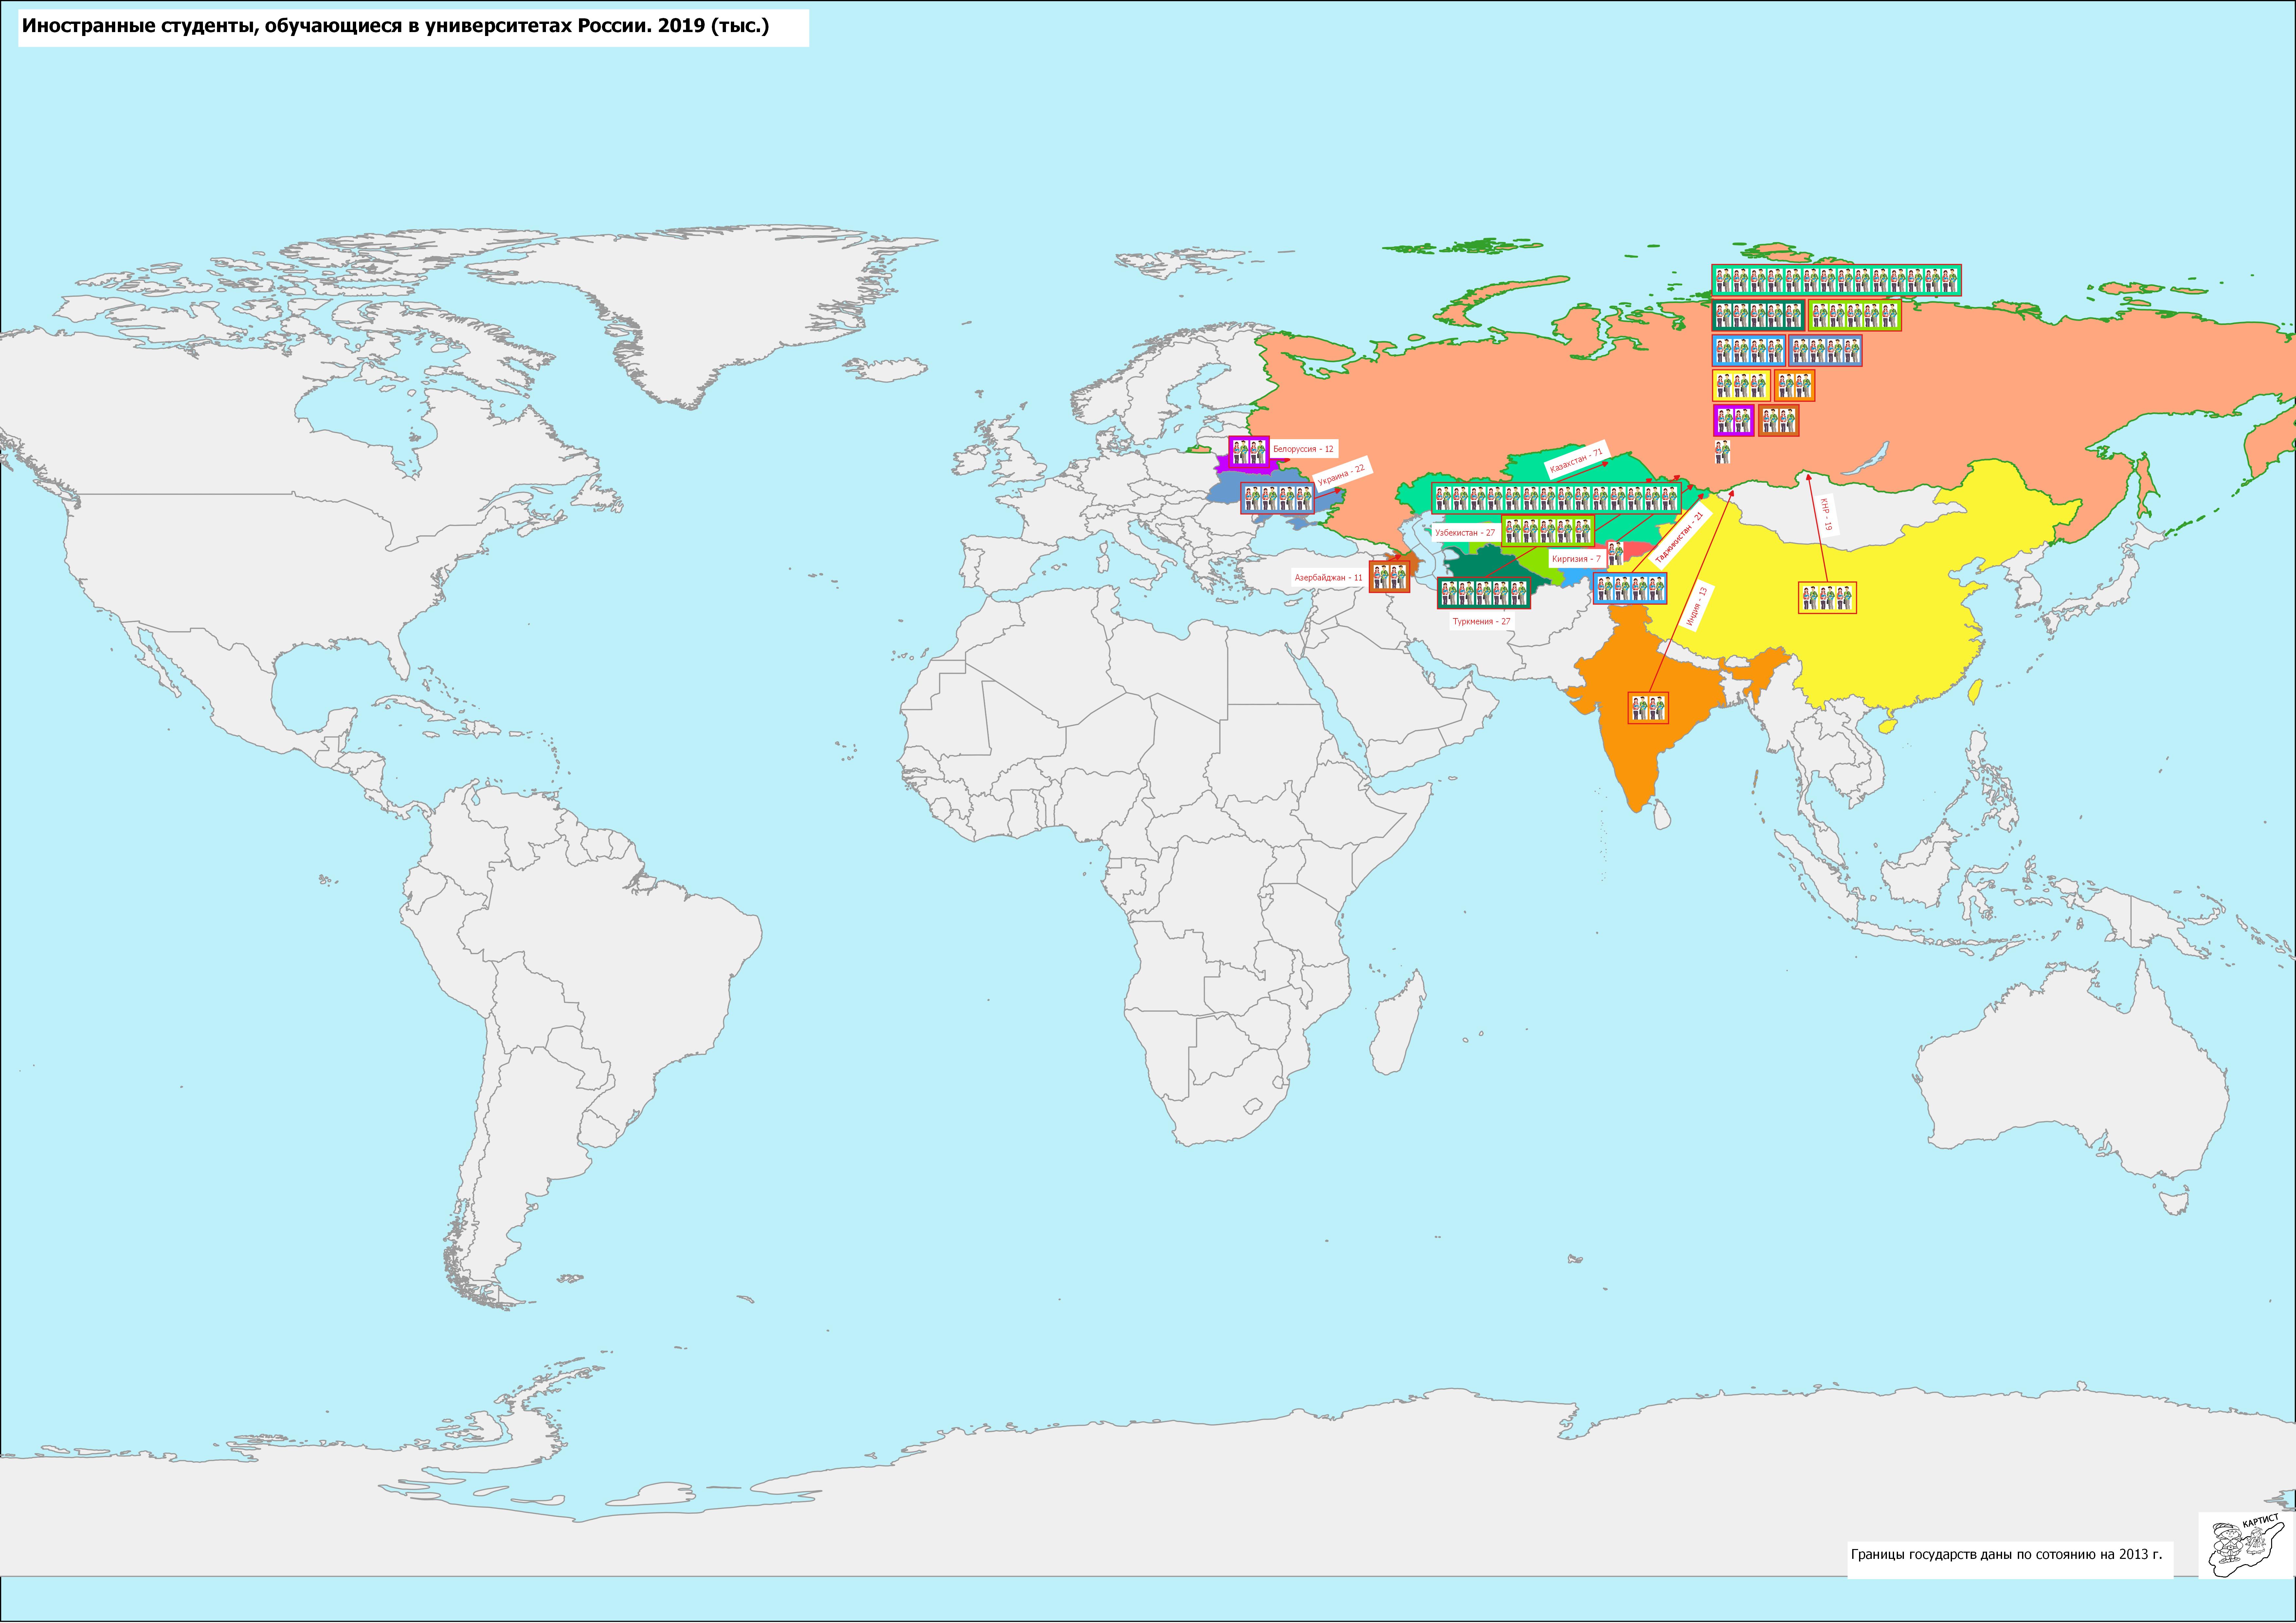Screen dimensions: 2296x1623
Task: Click the map title "Иностранные студенты, обучающиеся в университетах России"
Action: [336, 26]
